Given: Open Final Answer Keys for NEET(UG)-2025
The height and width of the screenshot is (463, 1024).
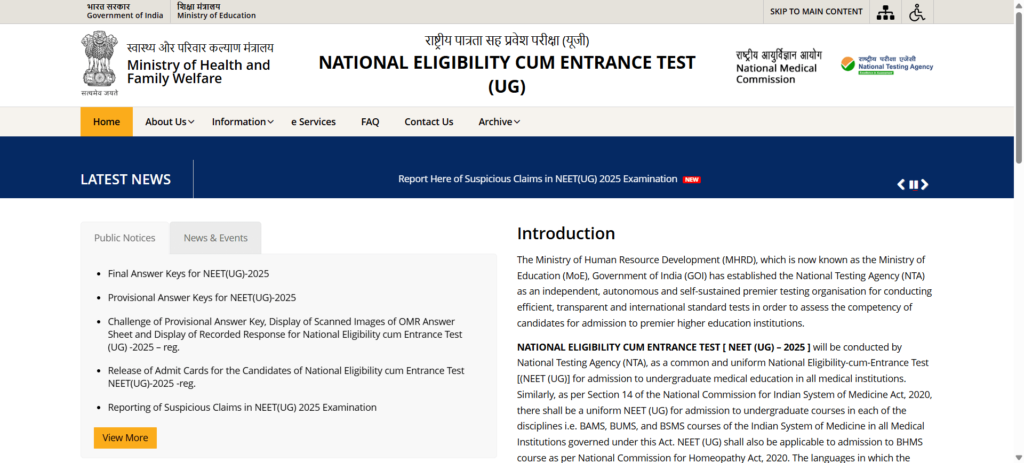Looking at the screenshot, I should coord(189,274).
